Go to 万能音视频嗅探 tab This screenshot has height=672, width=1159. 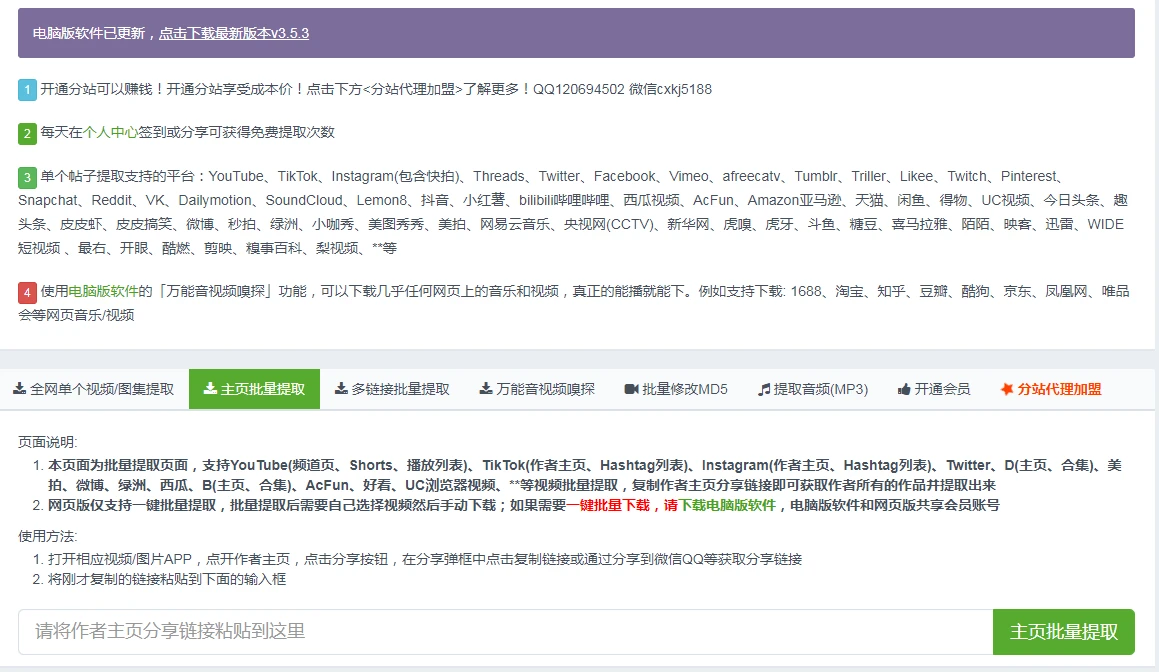click(x=537, y=389)
